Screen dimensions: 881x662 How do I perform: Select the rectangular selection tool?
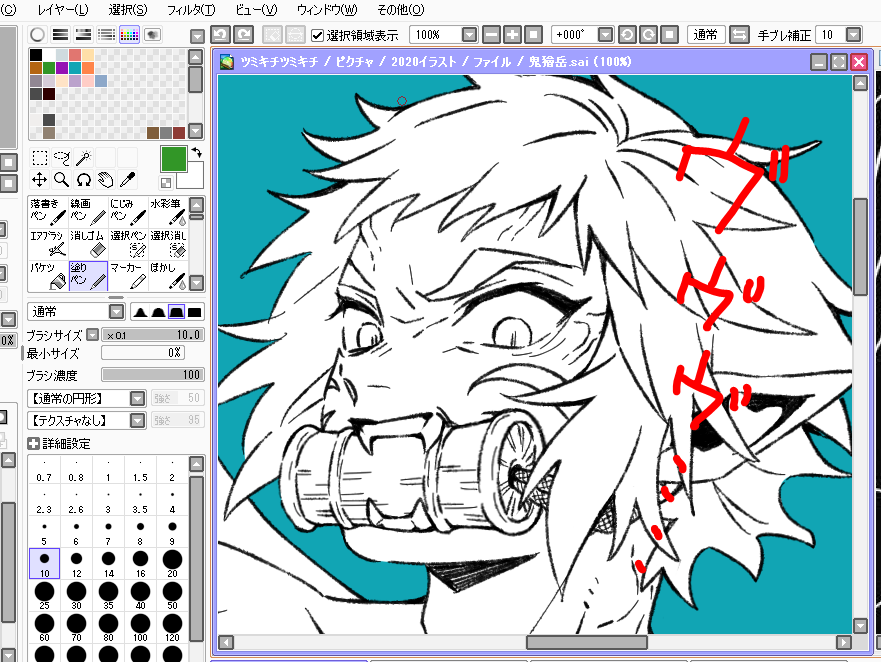tap(39, 157)
